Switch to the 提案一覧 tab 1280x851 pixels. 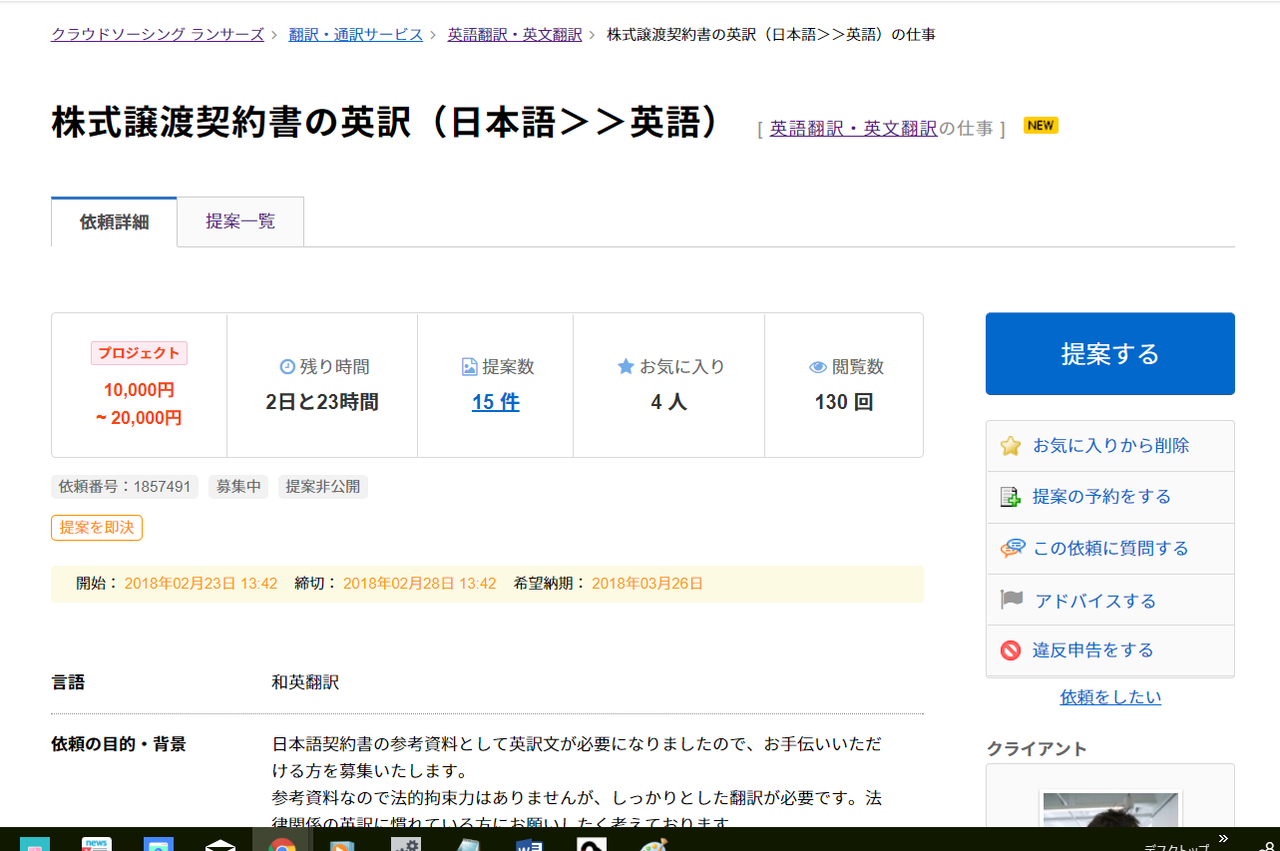[x=240, y=221]
